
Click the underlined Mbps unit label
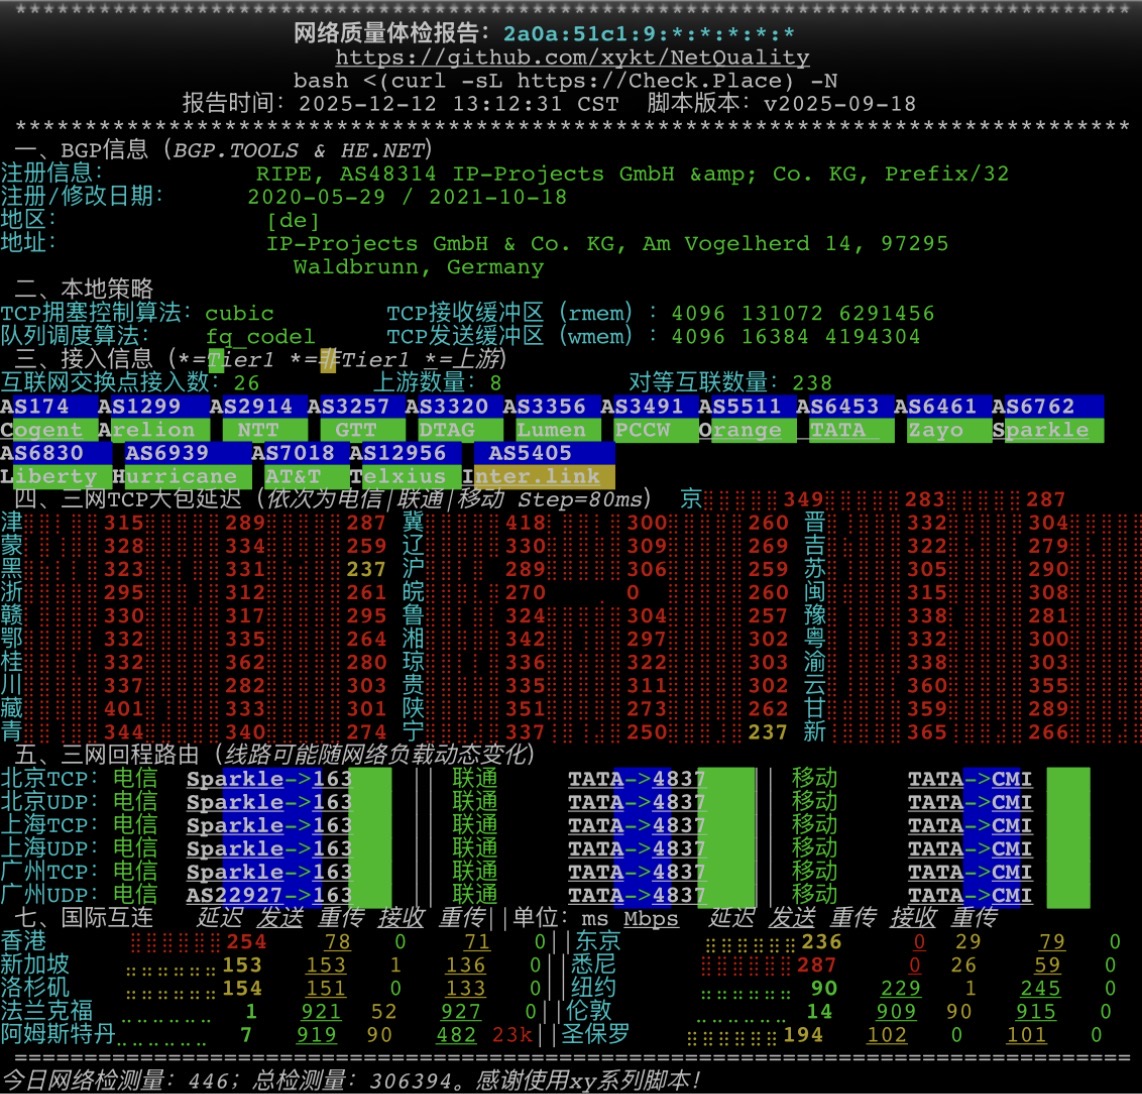click(651, 919)
